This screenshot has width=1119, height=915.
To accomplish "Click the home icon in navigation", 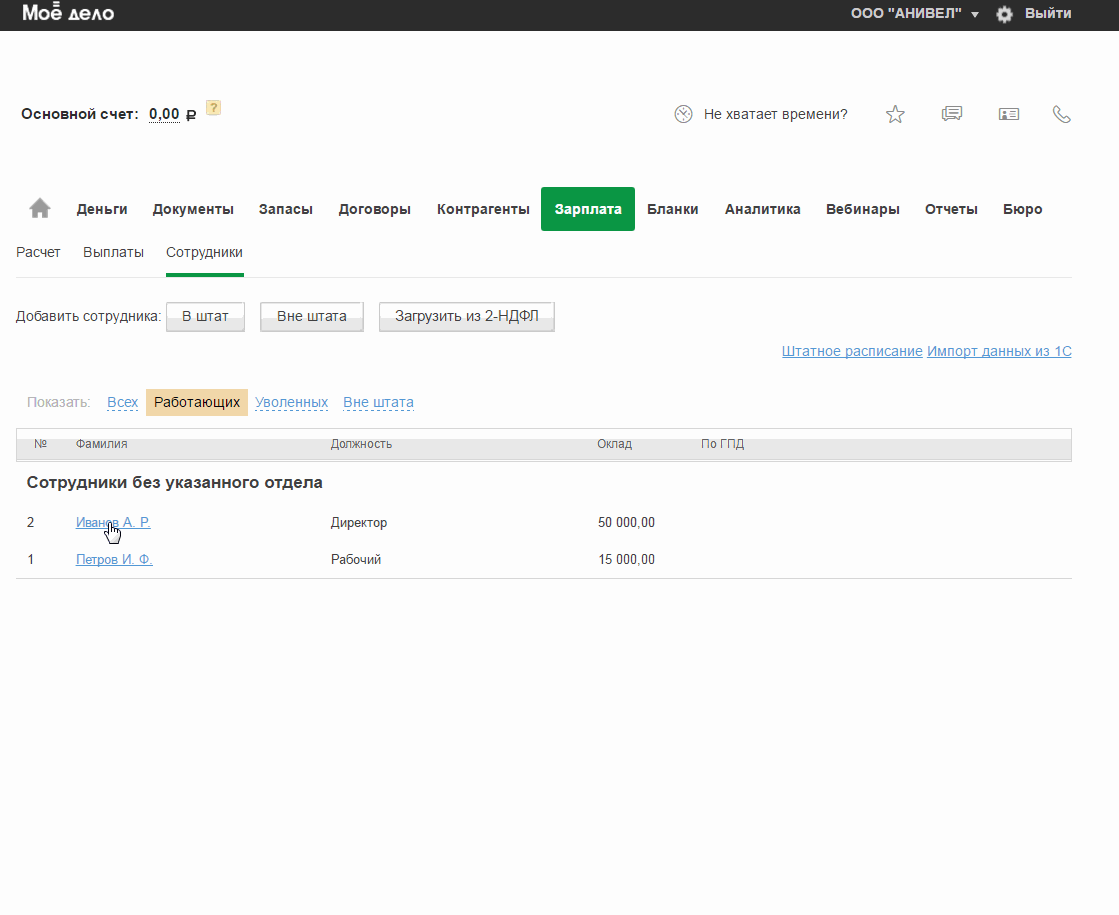I will pyautogui.click(x=40, y=209).
